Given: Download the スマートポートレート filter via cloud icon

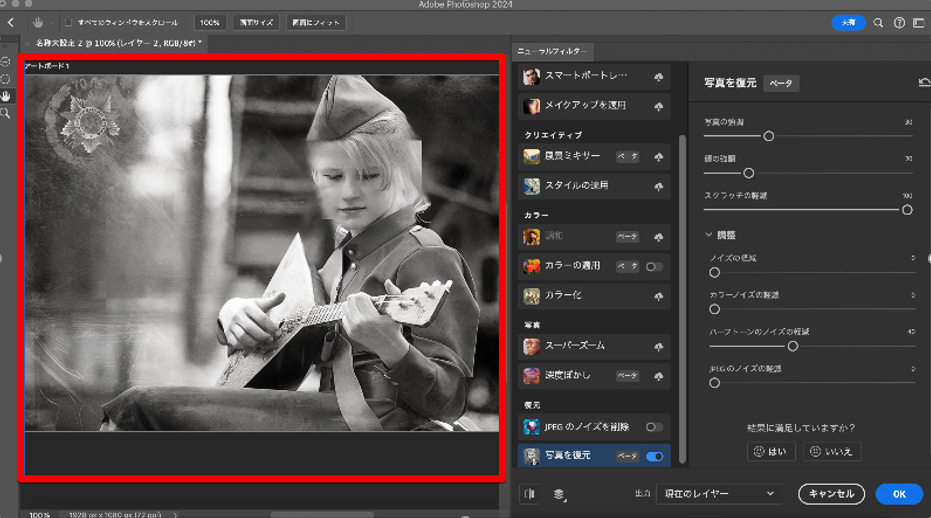Looking at the screenshot, I should pyautogui.click(x=658, y=76).
